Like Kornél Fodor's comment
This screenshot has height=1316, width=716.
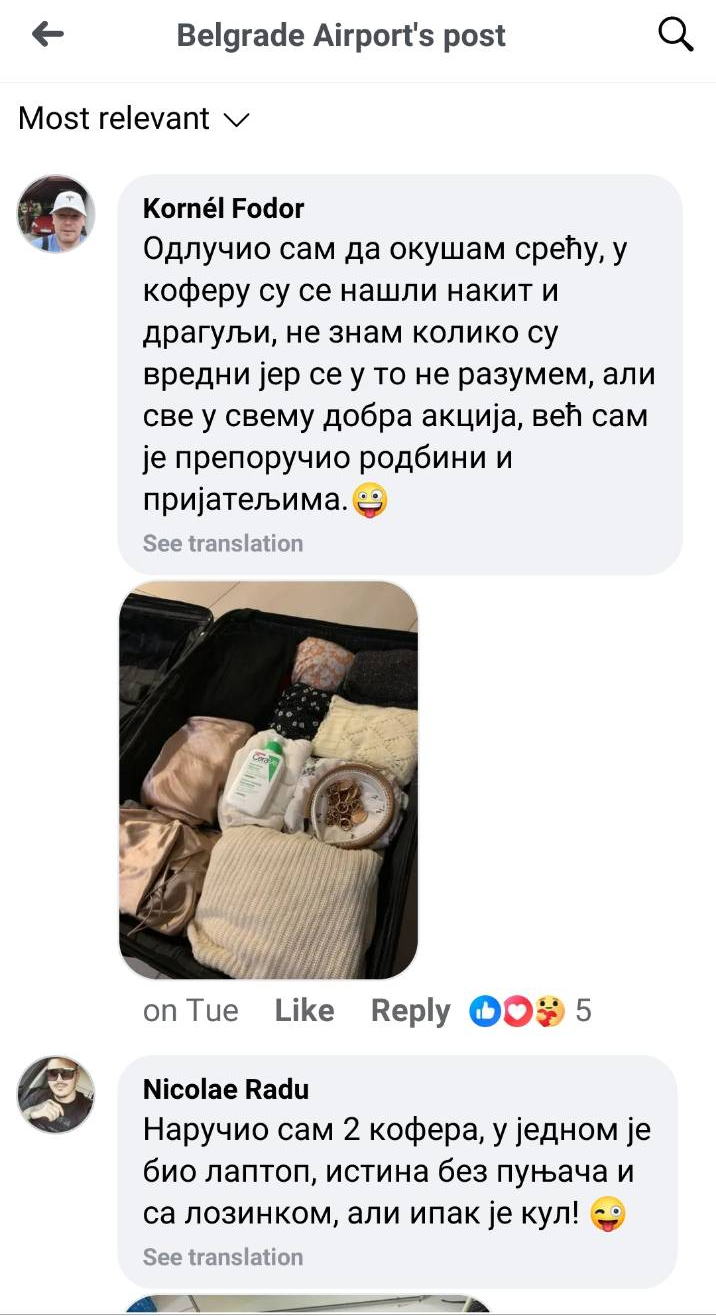(304, 1011)
